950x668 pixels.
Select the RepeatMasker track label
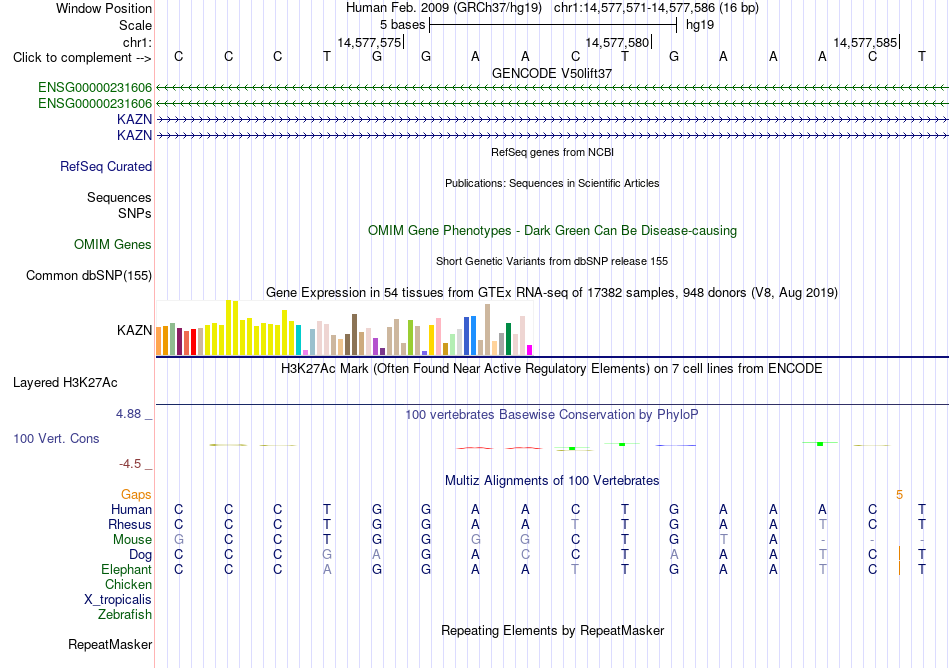coord(110,644)
